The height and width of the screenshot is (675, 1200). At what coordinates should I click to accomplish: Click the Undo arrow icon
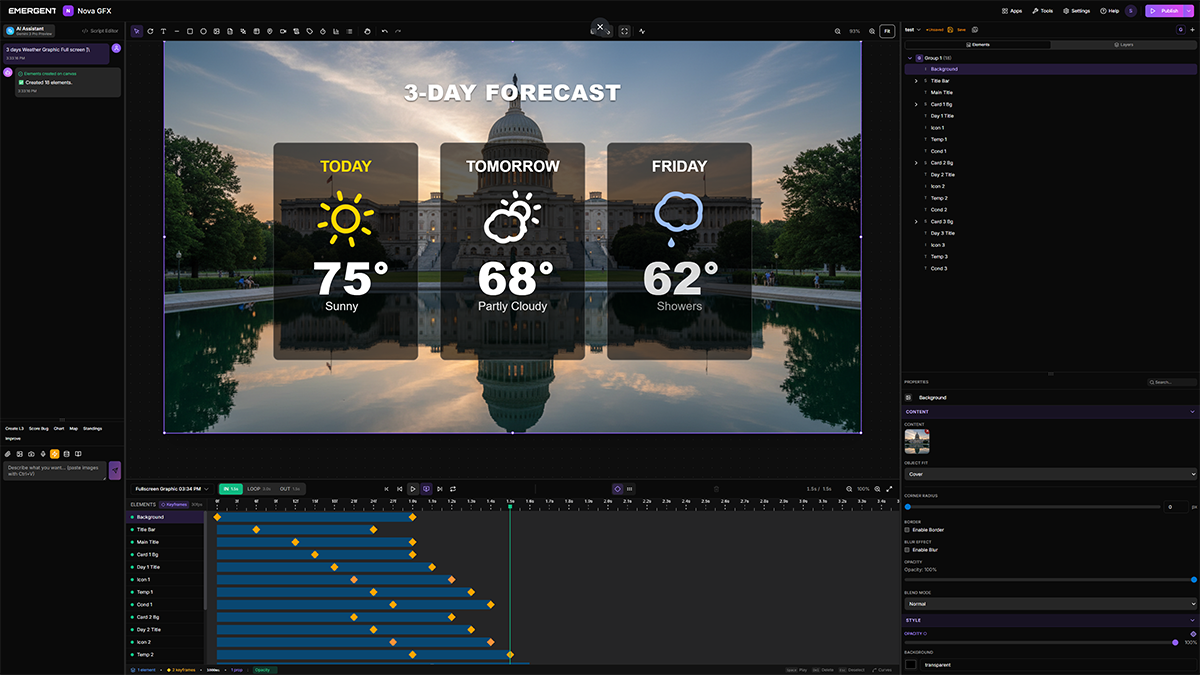tap(385, 31)
